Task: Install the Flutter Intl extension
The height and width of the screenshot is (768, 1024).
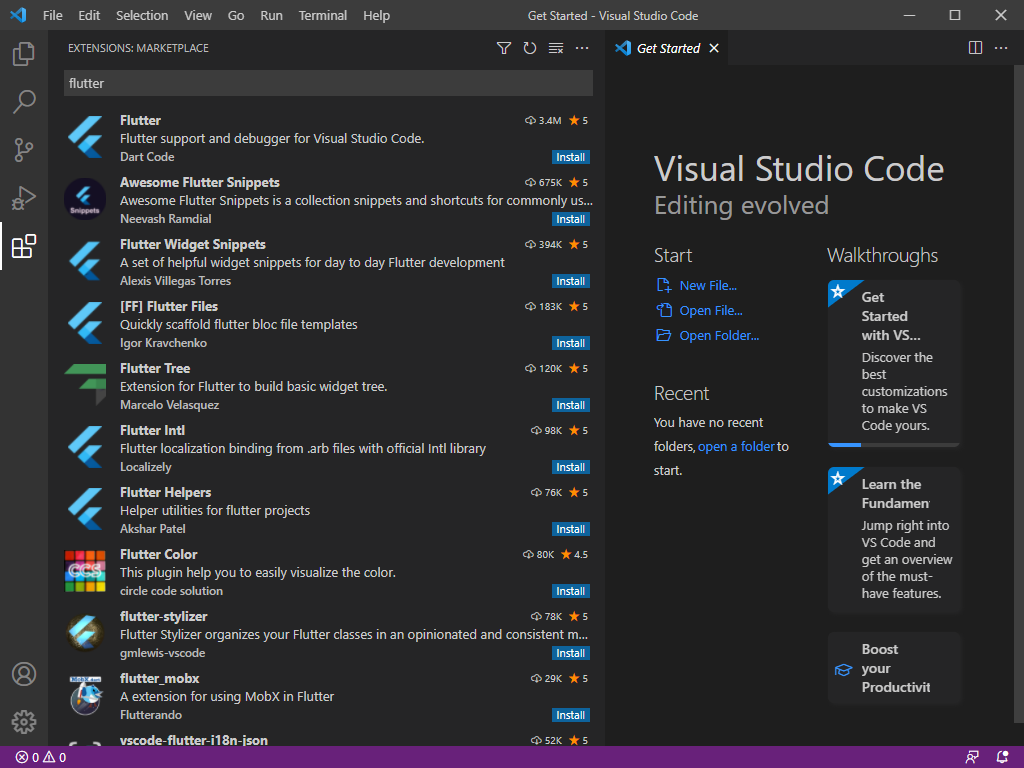Action: coord(570,467)
